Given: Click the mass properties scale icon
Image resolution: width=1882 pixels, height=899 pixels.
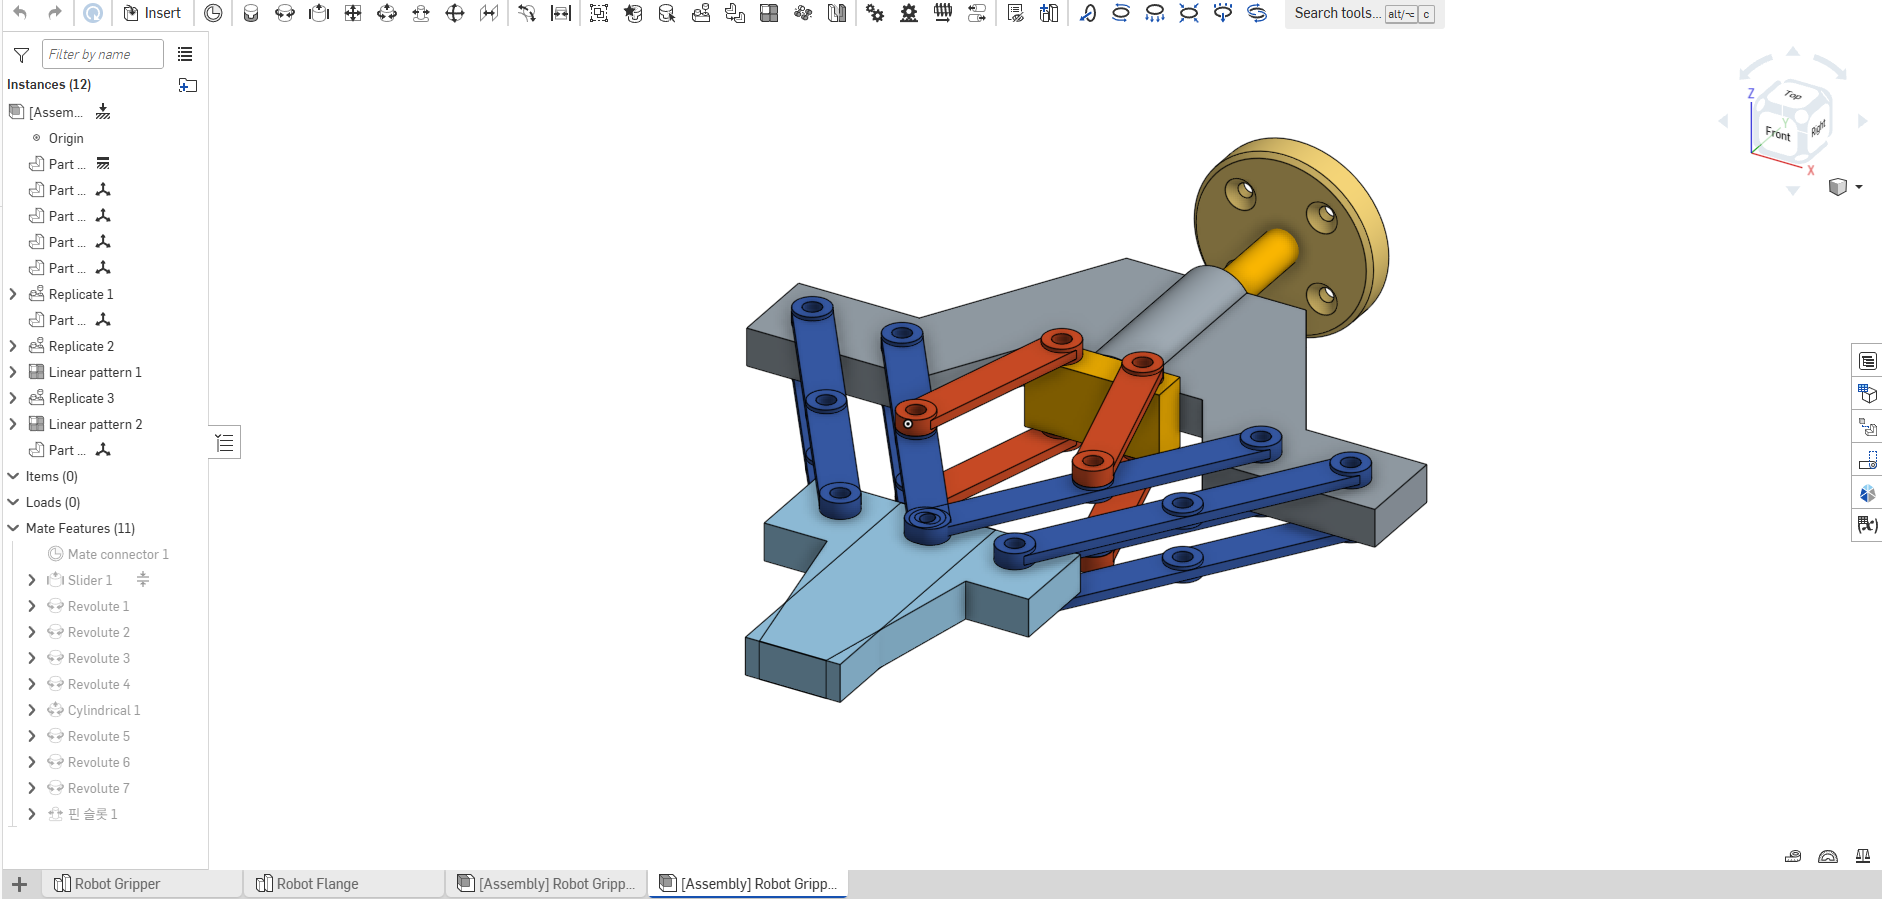Looking at the screenshot, I should tap(1863, 856).
